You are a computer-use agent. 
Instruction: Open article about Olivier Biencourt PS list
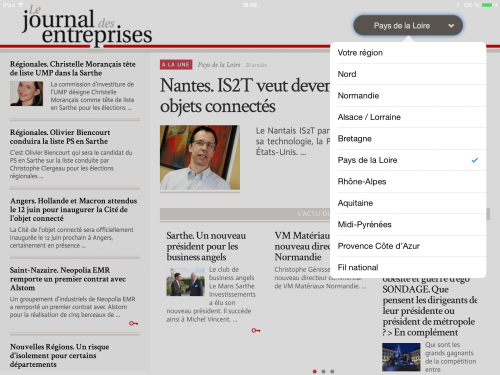pos(60,137)
